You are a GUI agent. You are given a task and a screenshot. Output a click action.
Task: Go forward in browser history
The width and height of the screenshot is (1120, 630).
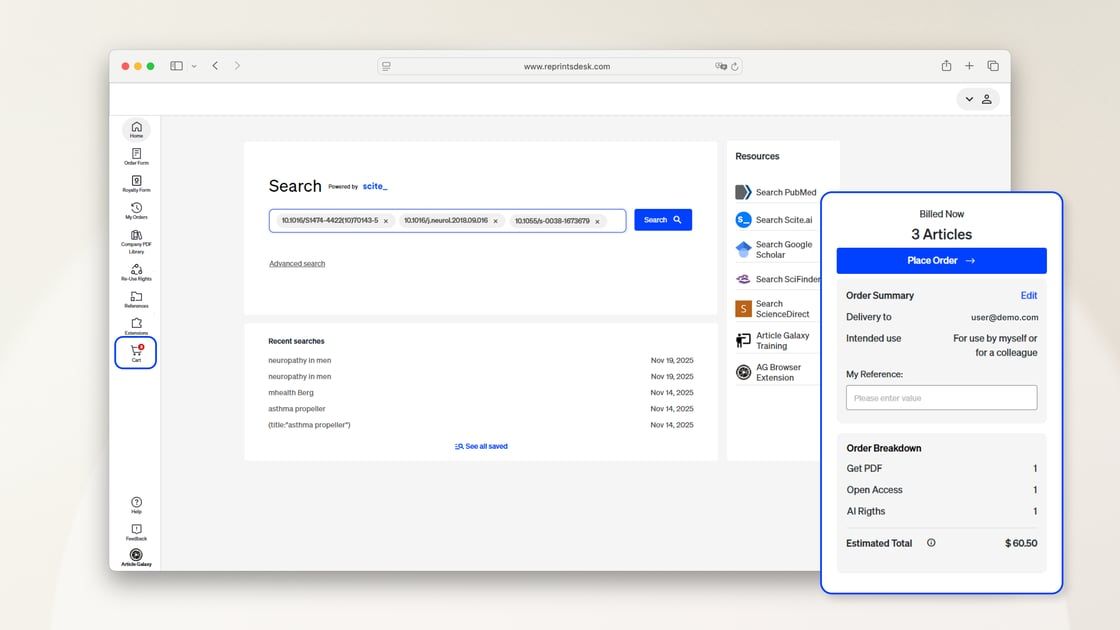click(237, 66)
